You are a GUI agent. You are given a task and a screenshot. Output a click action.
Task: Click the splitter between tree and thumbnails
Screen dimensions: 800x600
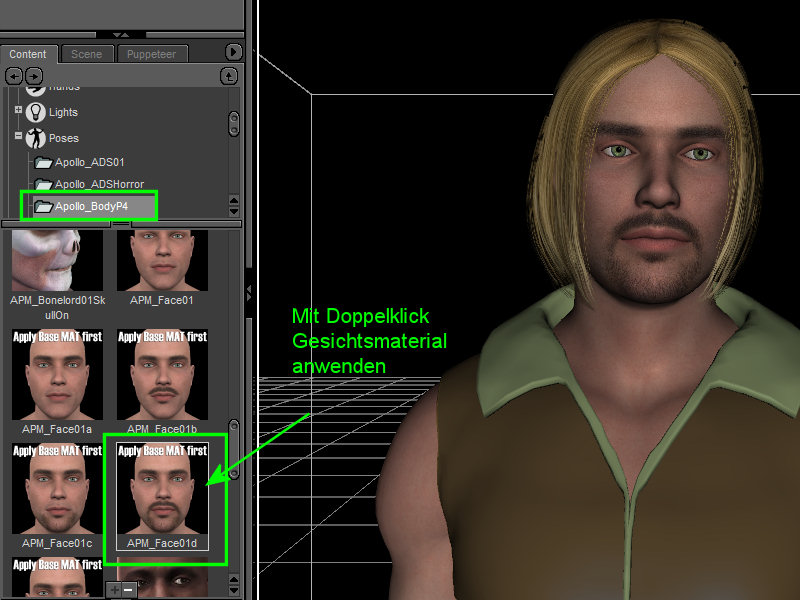(121, 223)
